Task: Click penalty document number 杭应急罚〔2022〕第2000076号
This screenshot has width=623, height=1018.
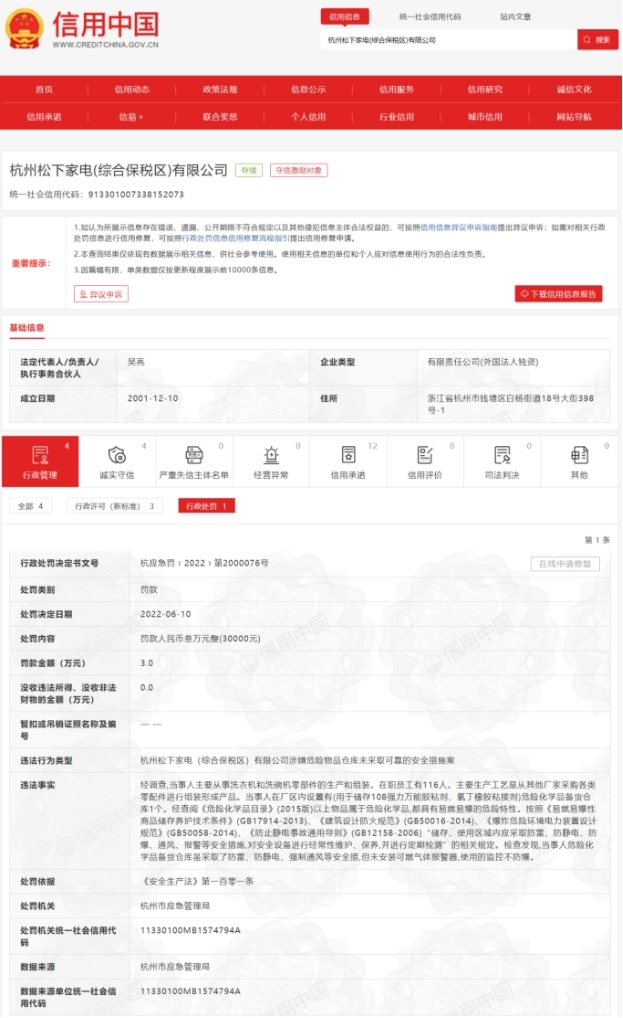Action: (204, 563)
